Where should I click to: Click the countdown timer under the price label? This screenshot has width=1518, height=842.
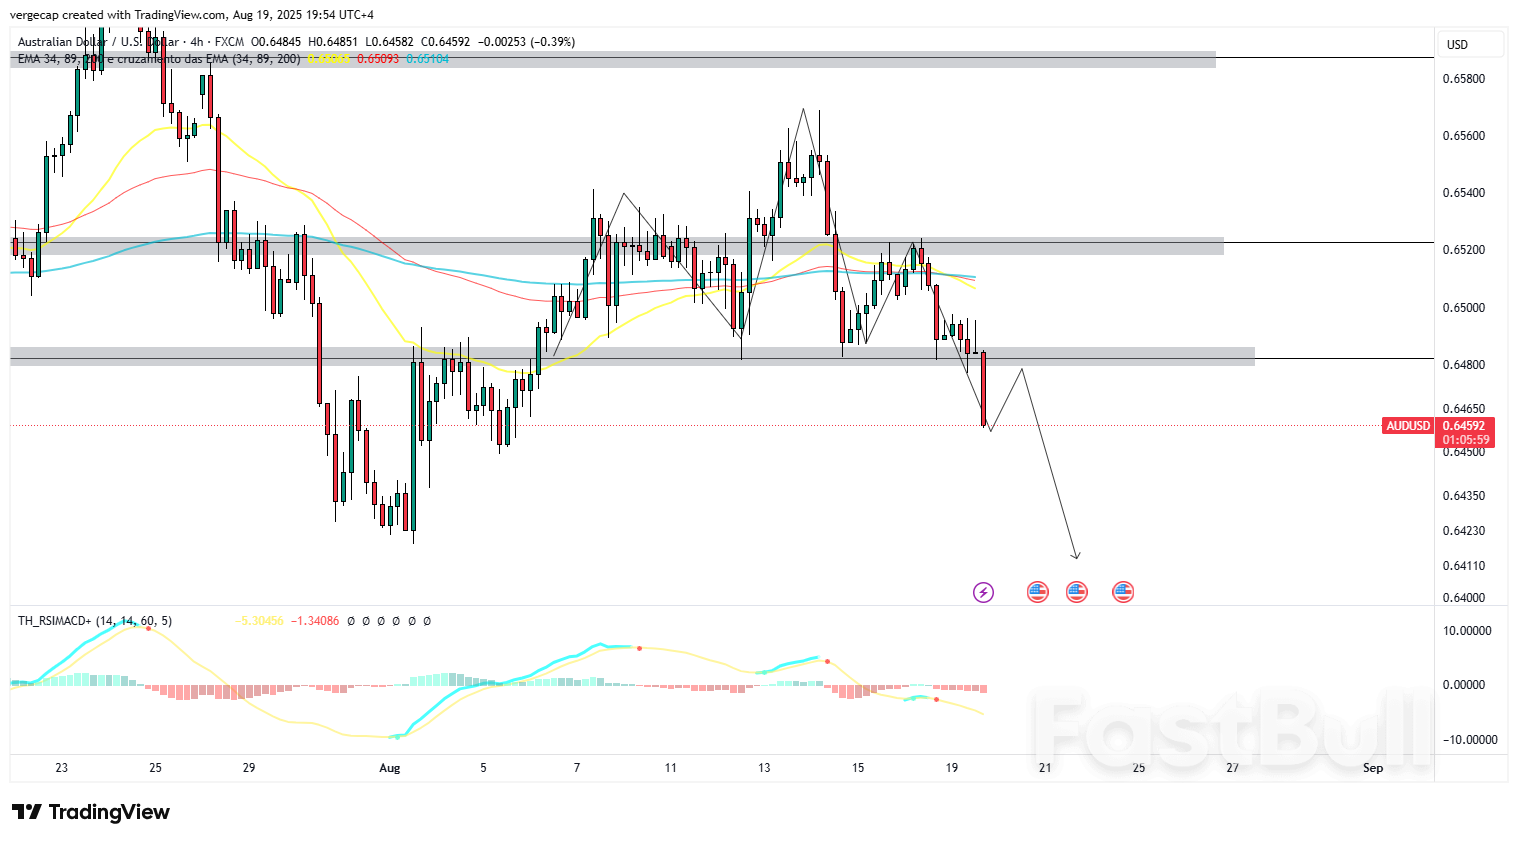[1466, 437]
